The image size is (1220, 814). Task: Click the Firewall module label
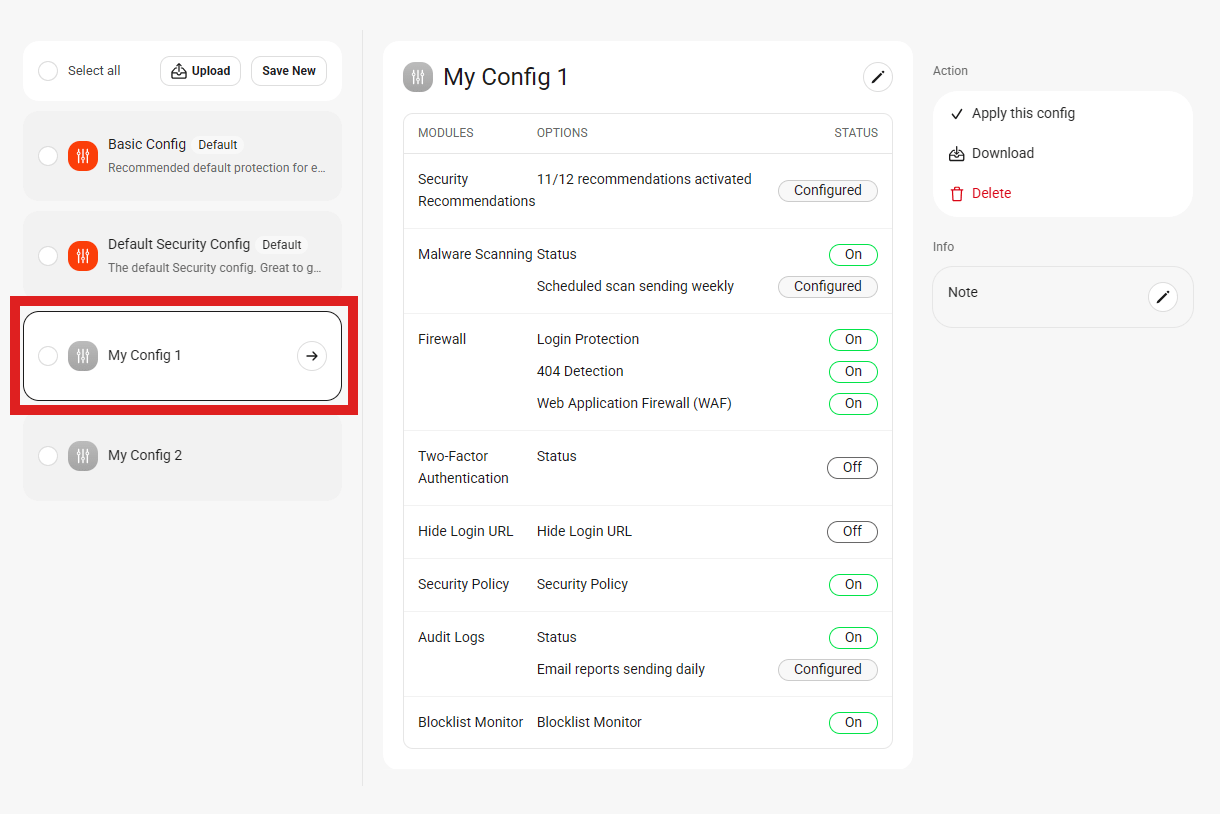pyautogui.click(x=442, y=339)
